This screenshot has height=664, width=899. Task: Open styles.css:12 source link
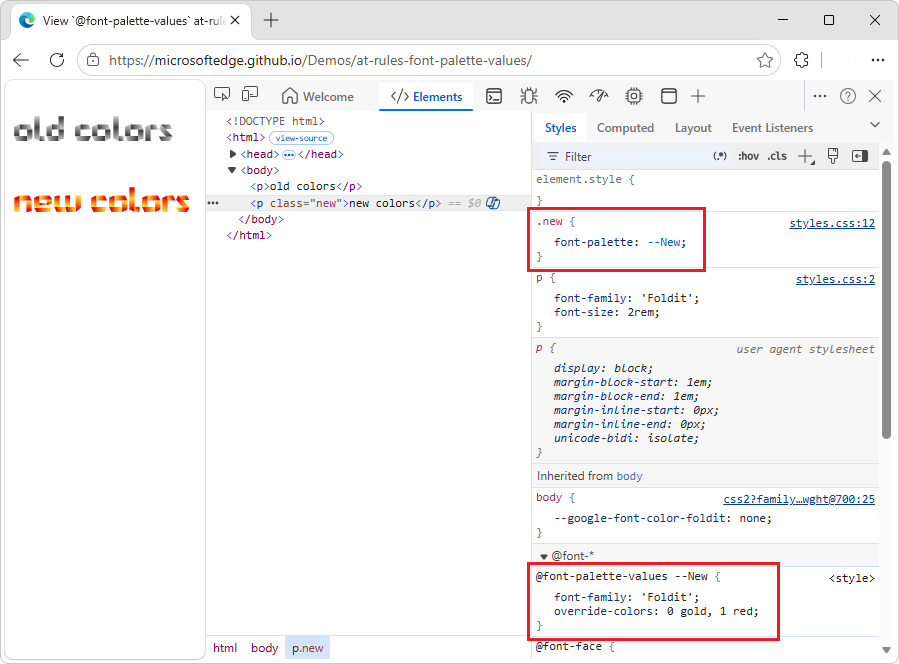pyautogui.click(x=832, y=223)
